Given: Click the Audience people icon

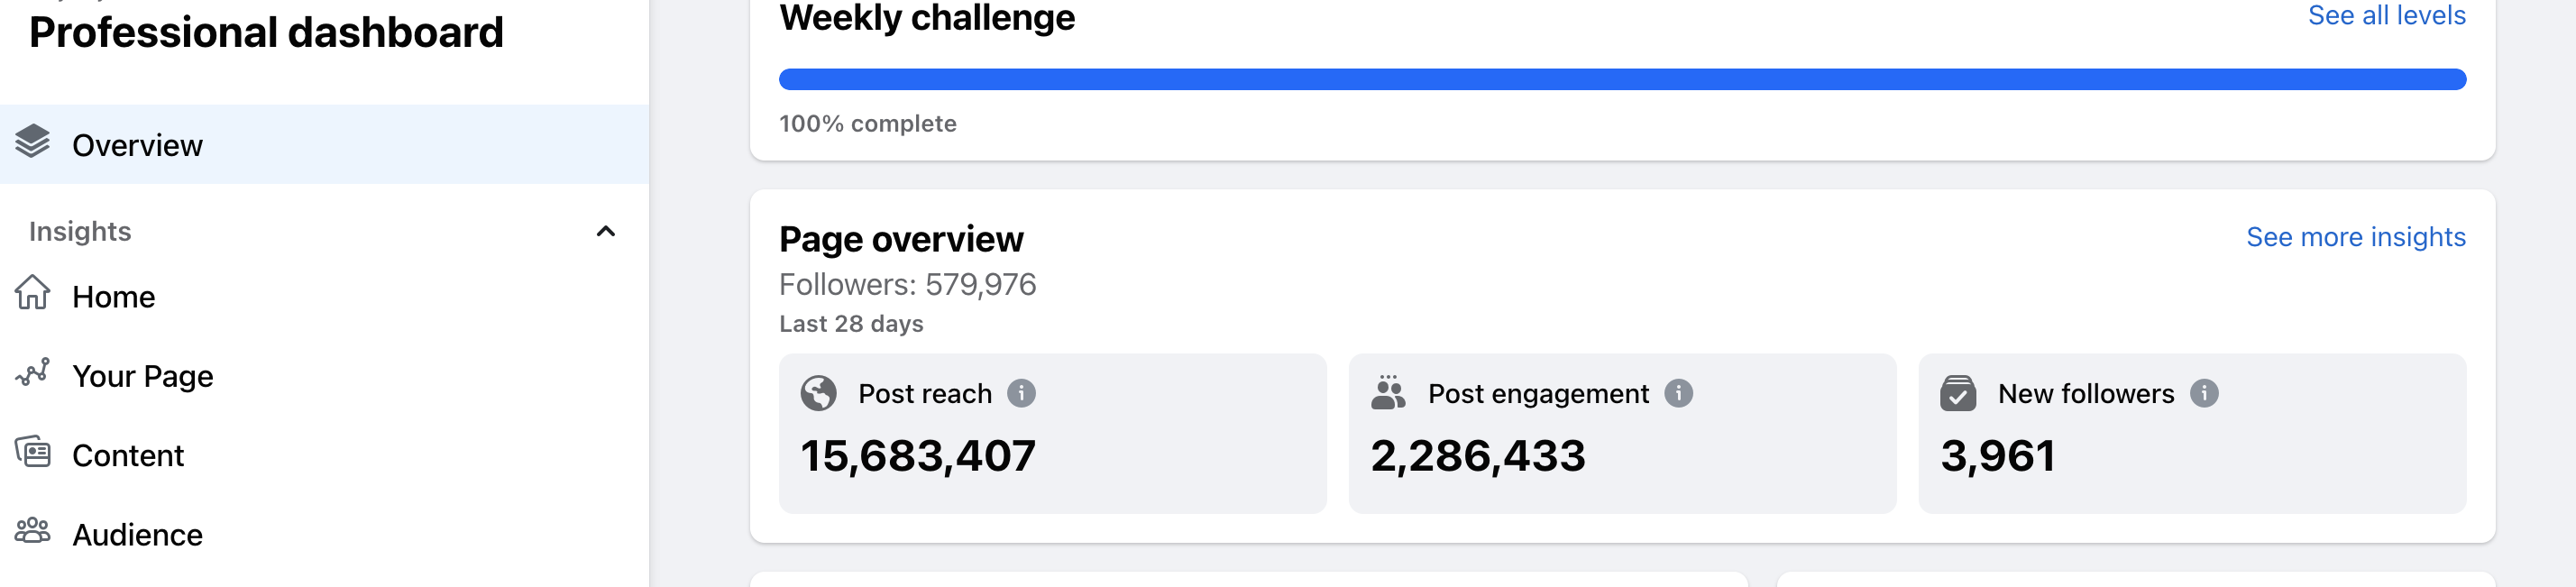Looking at the screenshot, I should [x=32, y=531].
